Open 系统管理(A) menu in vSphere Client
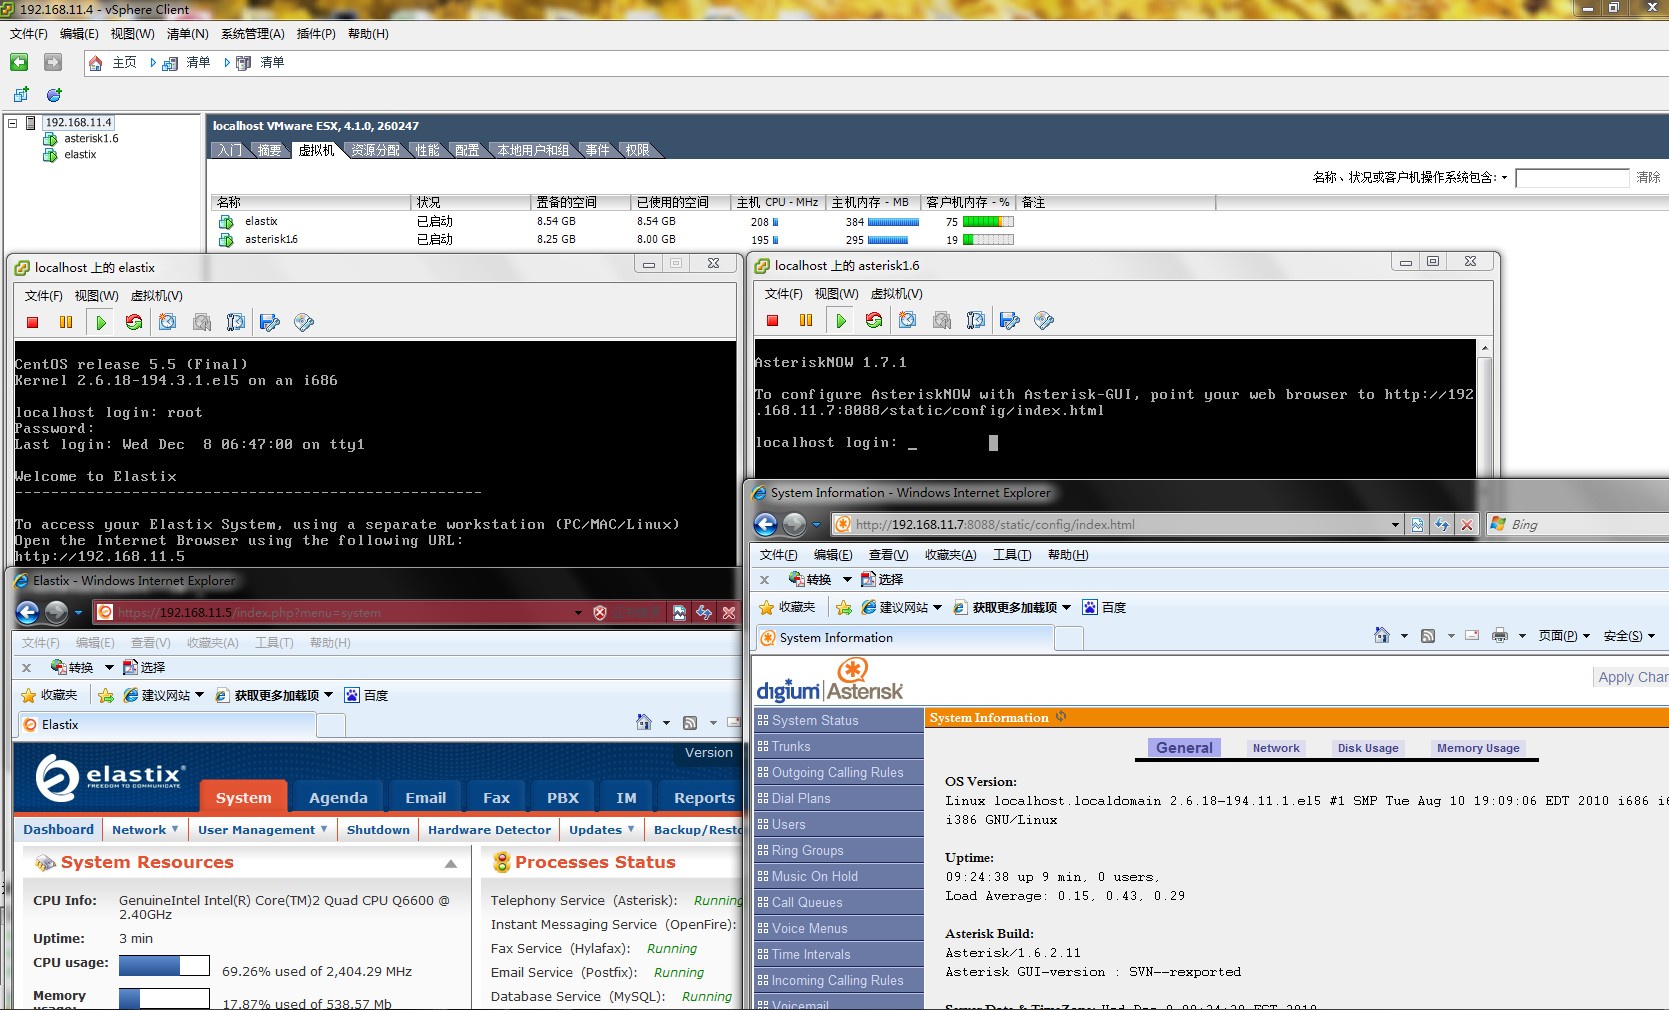 tap(253, 34)
